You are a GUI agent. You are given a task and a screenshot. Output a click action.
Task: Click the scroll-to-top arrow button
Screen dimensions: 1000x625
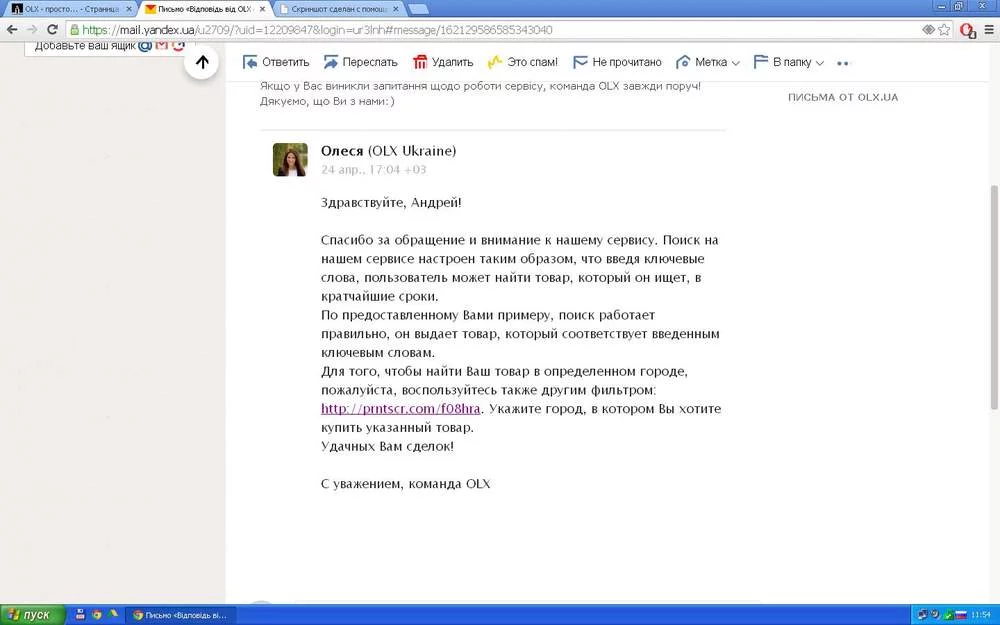(x=202, y=62)
